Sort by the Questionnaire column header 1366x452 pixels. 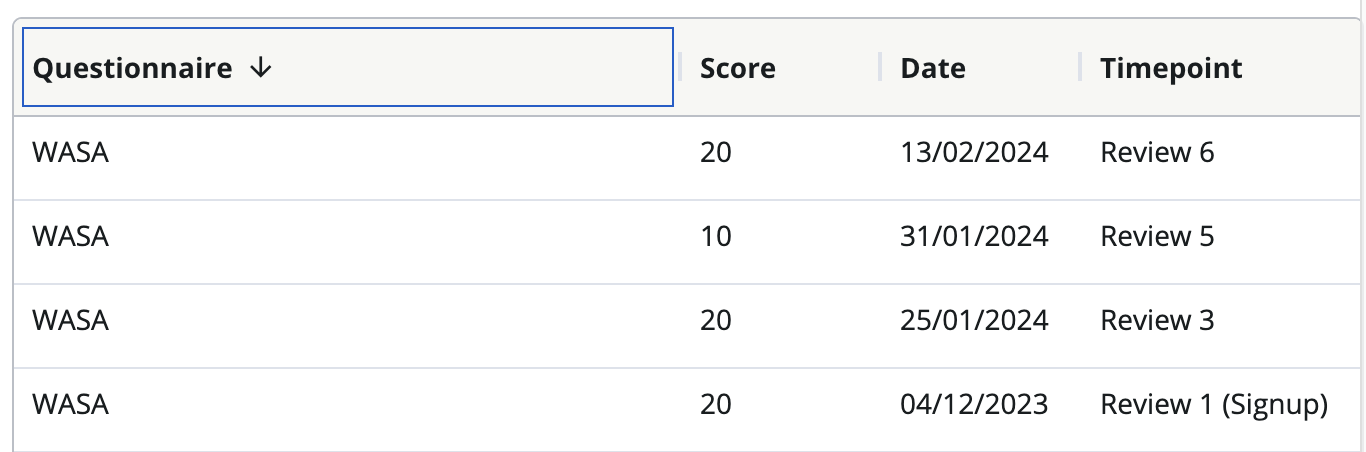tap(132, 68)
